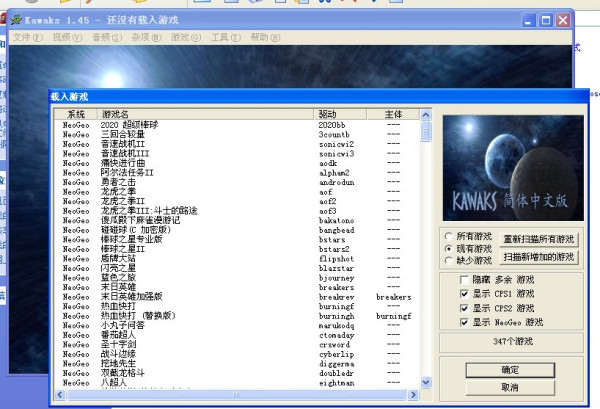The image size is (600, 409).
Task: Open the 工具(T) menu
Action: click(225, 37)
